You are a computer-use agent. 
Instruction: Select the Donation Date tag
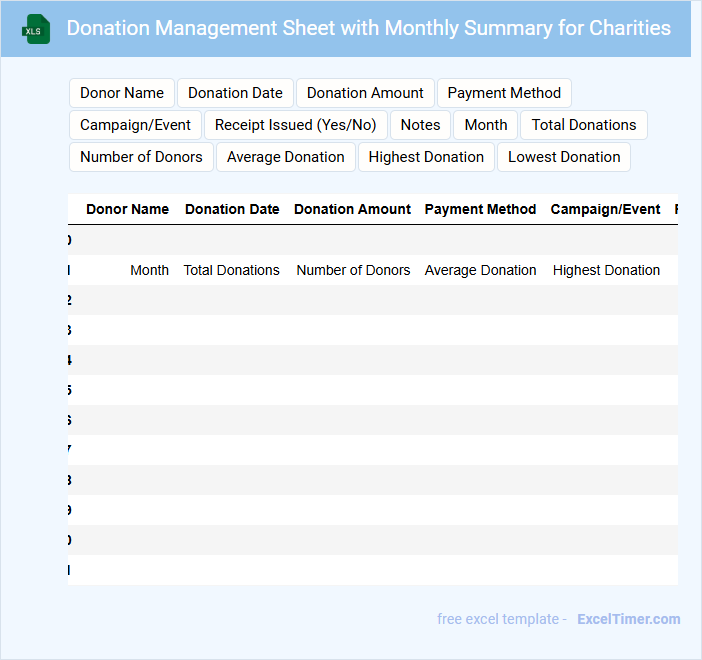pyautogui.click(x=235, y=93)
